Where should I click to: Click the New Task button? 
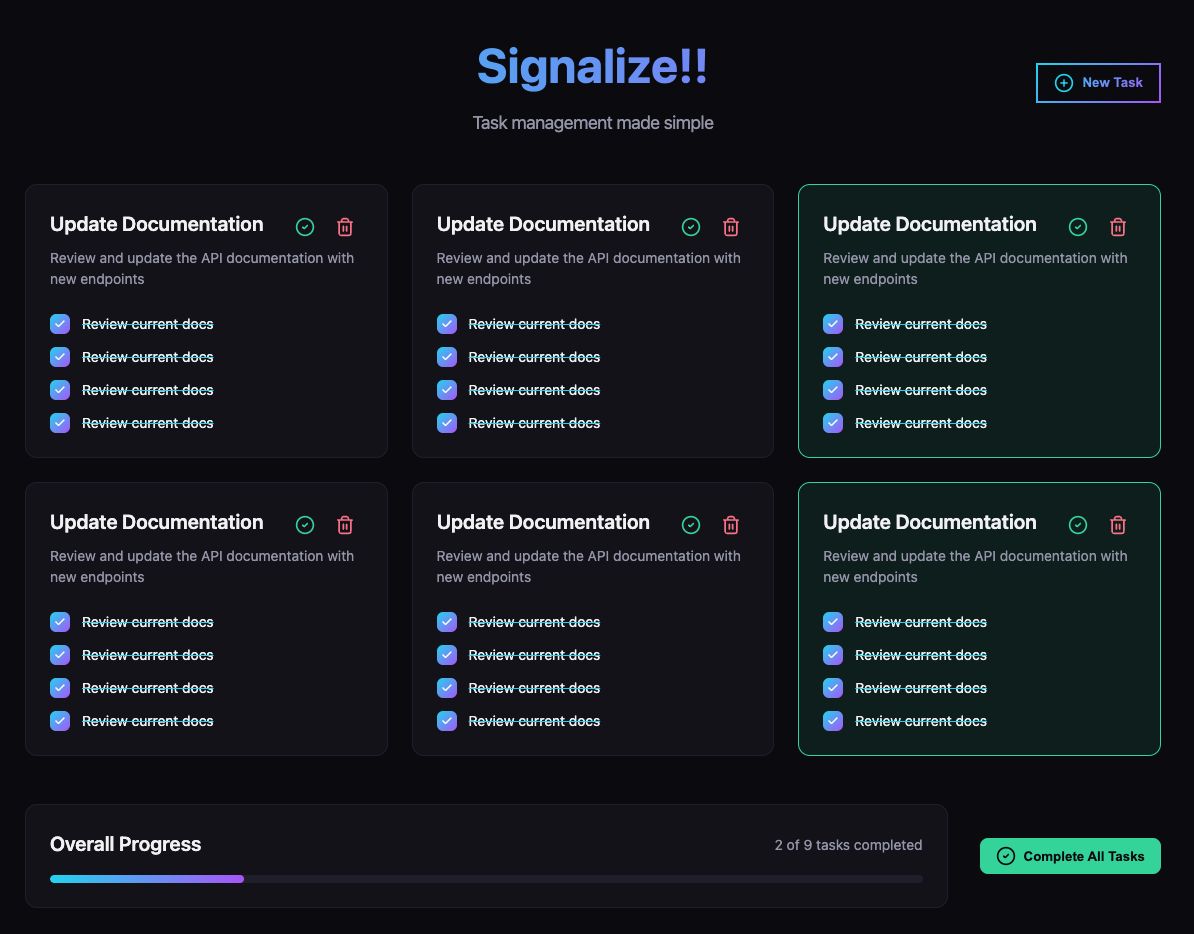click(1098, 83)
